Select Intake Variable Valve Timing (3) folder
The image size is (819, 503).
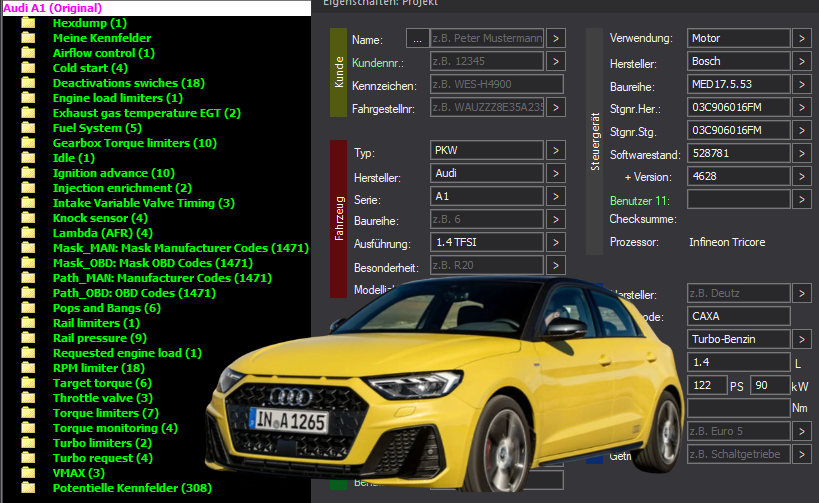coord(144,203)
